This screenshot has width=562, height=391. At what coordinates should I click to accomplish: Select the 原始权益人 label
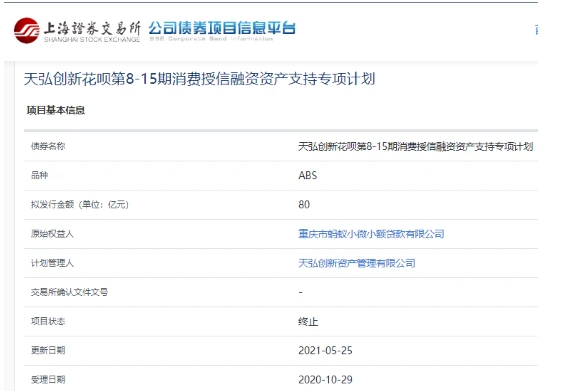52,234
